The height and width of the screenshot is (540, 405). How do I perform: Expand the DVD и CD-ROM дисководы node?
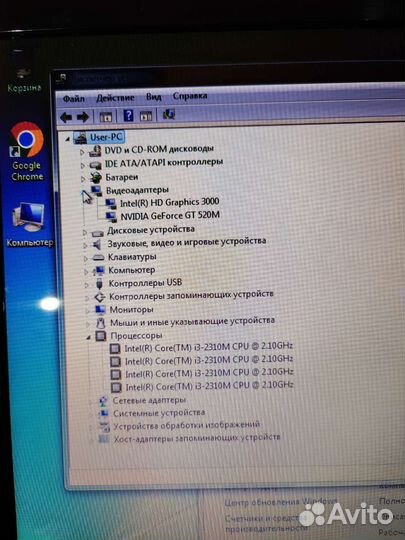coord(82,152)
